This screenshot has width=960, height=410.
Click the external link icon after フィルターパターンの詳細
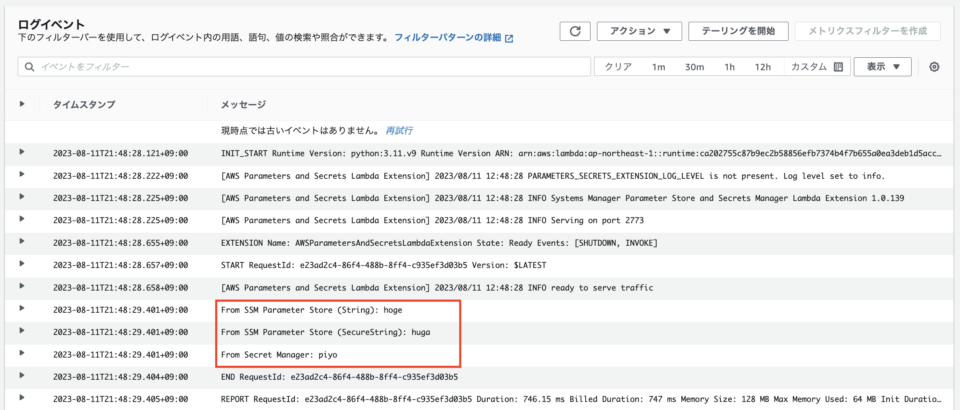pos(509,38)
